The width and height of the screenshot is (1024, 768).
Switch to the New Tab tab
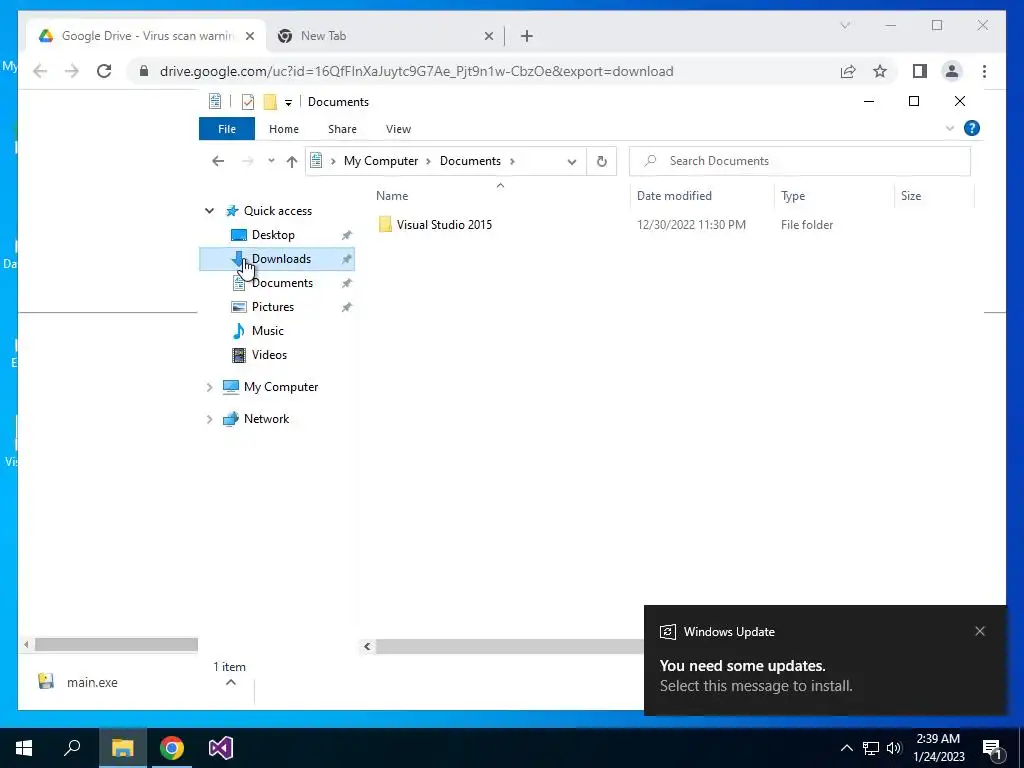(385, 36)
